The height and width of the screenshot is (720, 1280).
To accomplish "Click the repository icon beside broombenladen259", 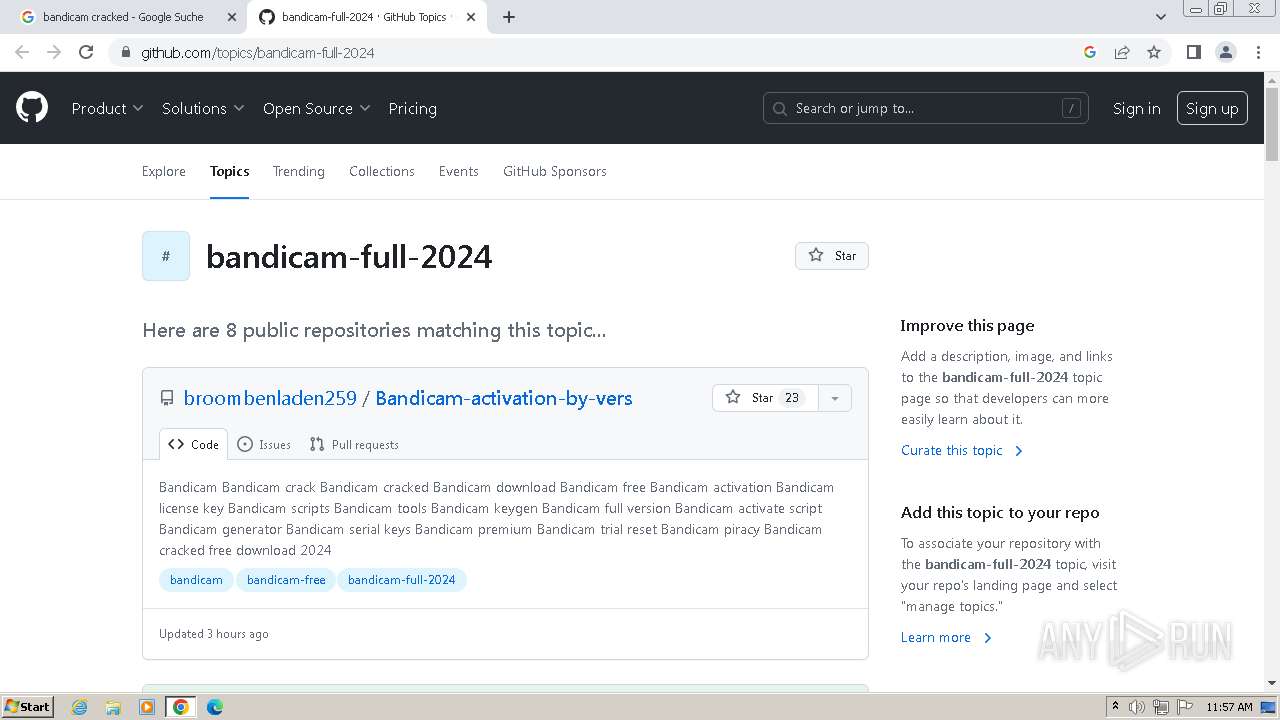I will pos(167,398).
